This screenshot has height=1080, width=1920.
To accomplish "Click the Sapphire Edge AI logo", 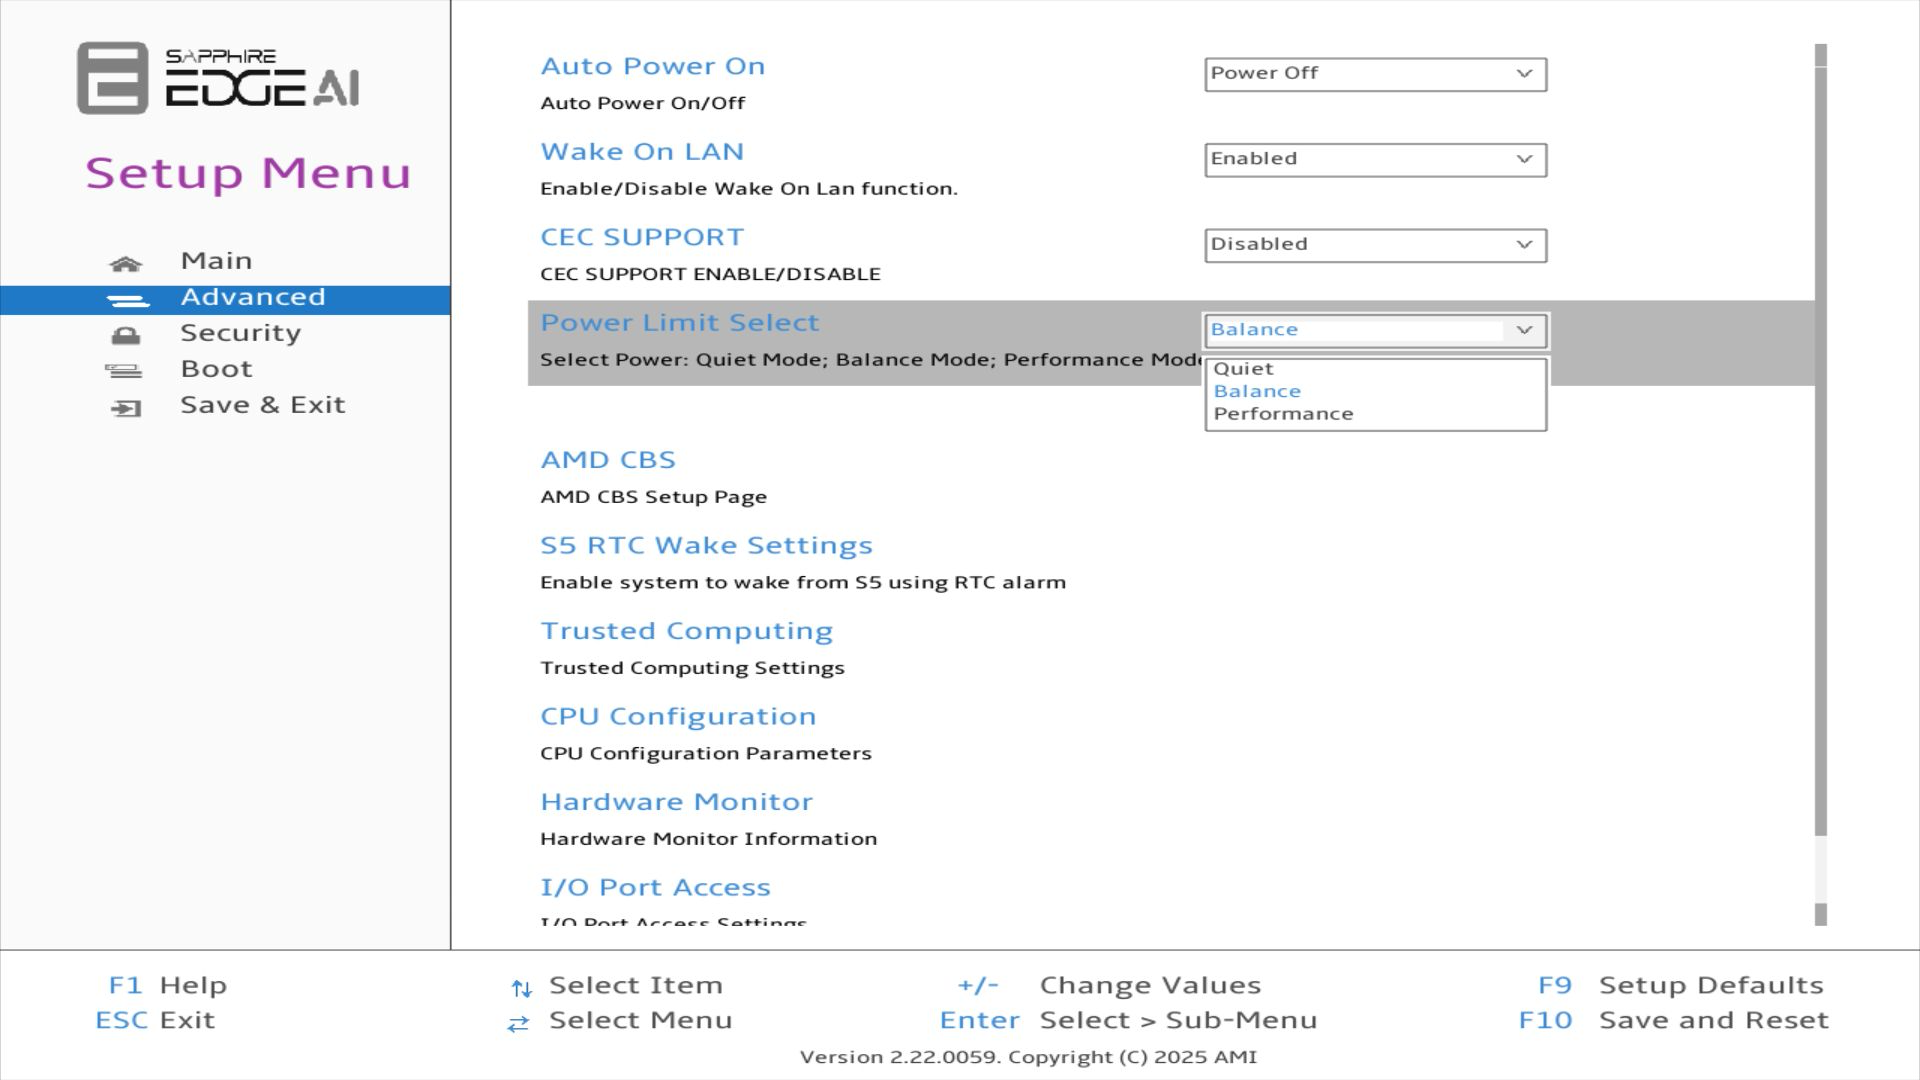I will (x=218, y=78).
